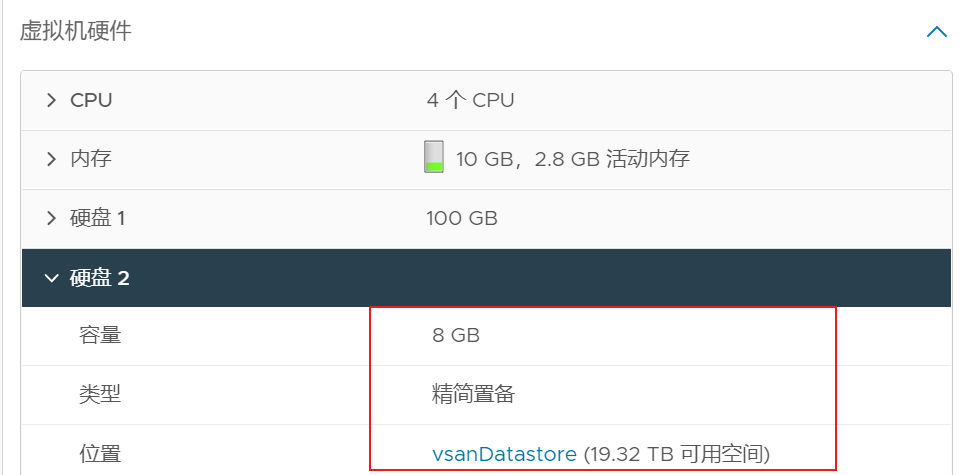Click the "4 个 CPU" value
The image size is (966, 475).
[x=470, y=100]
